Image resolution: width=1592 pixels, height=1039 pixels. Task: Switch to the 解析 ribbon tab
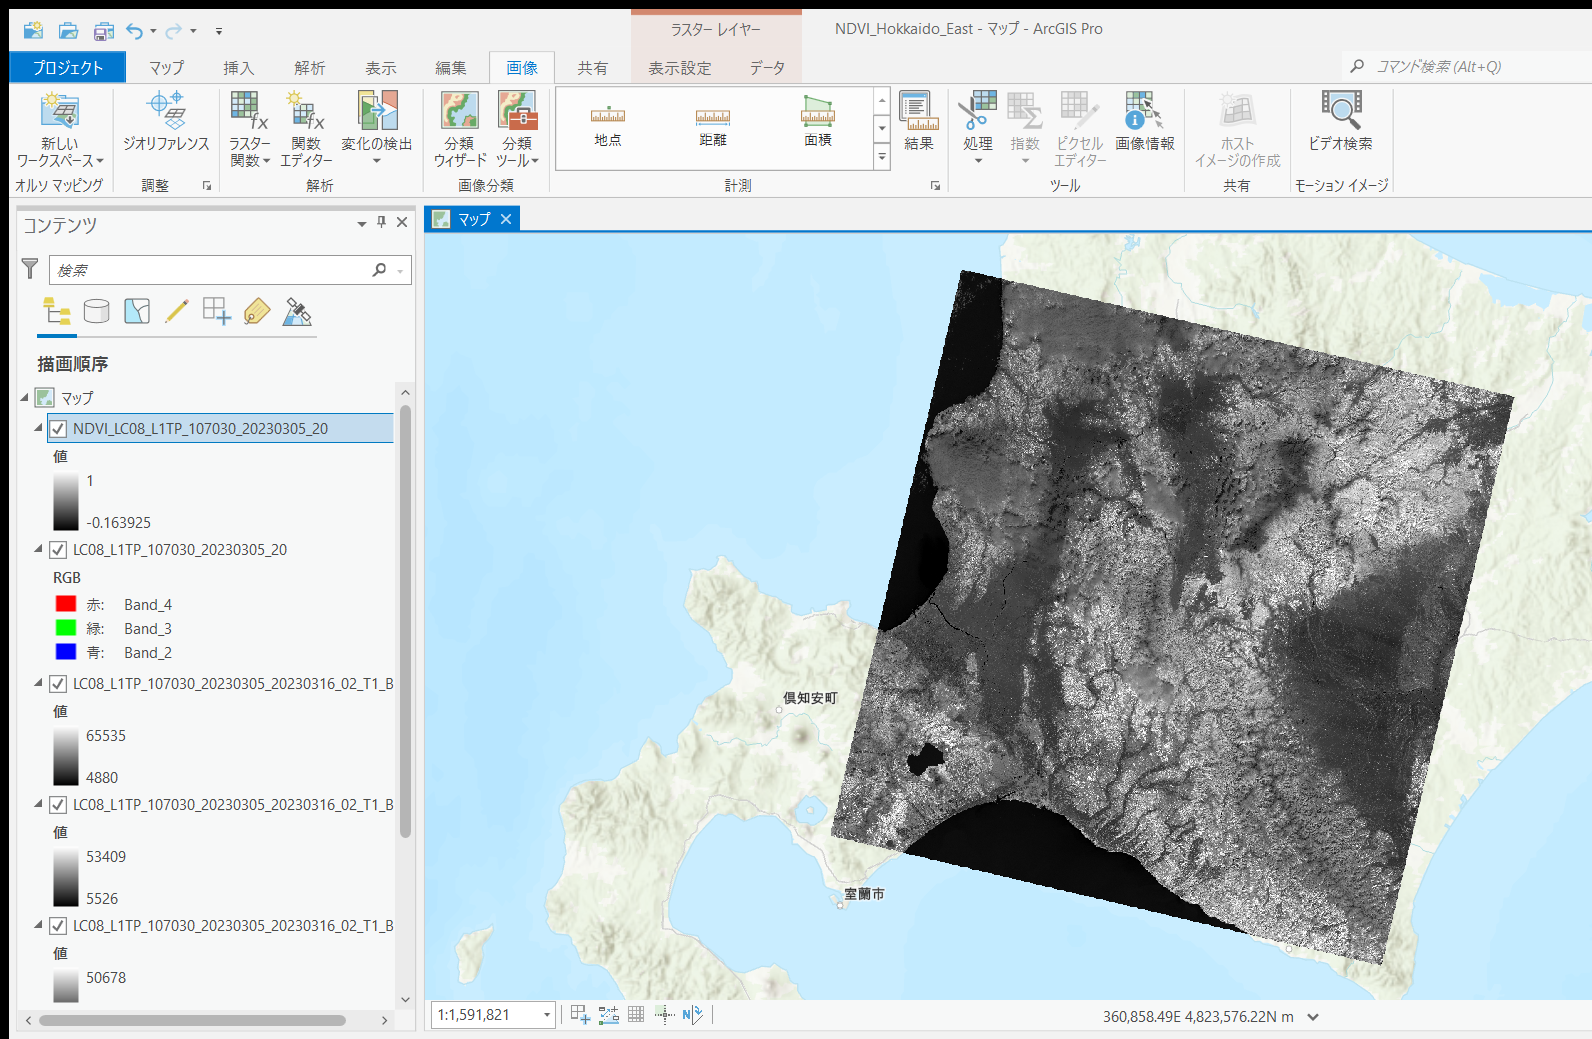(310, 67)
